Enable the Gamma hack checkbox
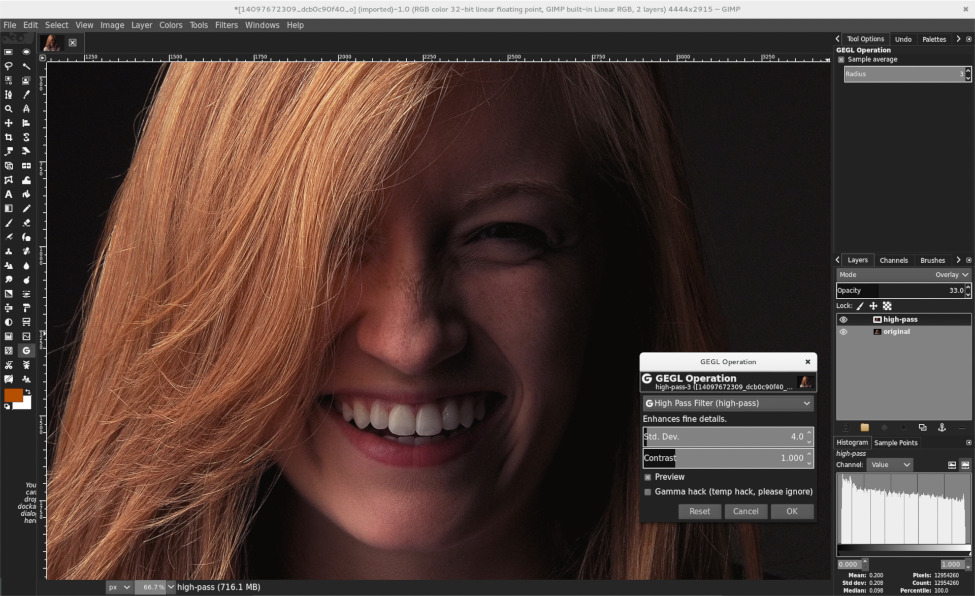Image resolution: width=975 pixels, height=596 pixels. (647, 491)
